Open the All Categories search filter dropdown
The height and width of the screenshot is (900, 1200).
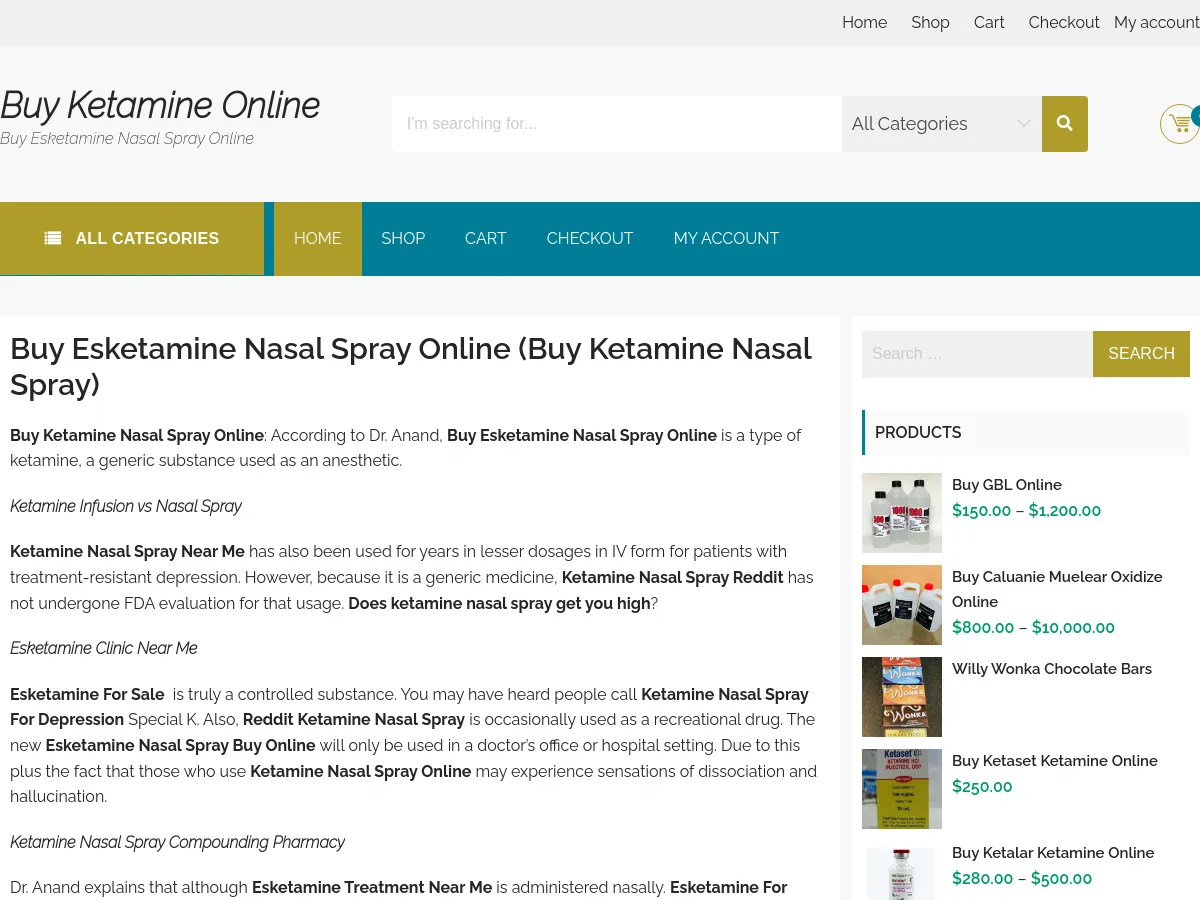coord(941,124)
